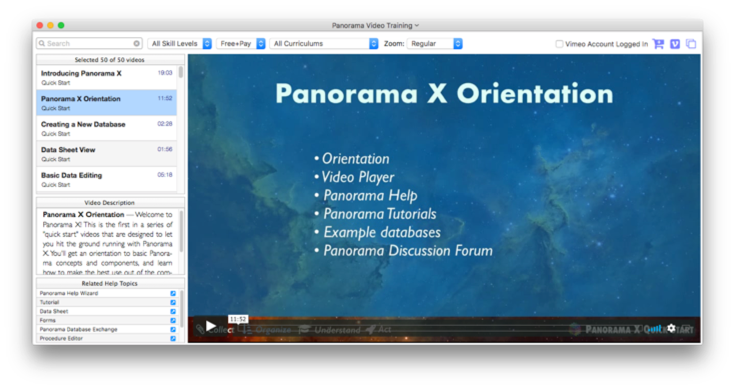Open the Free+Pay filter dropdown
This screenshot has height=390, width=735.
(241, 44)
